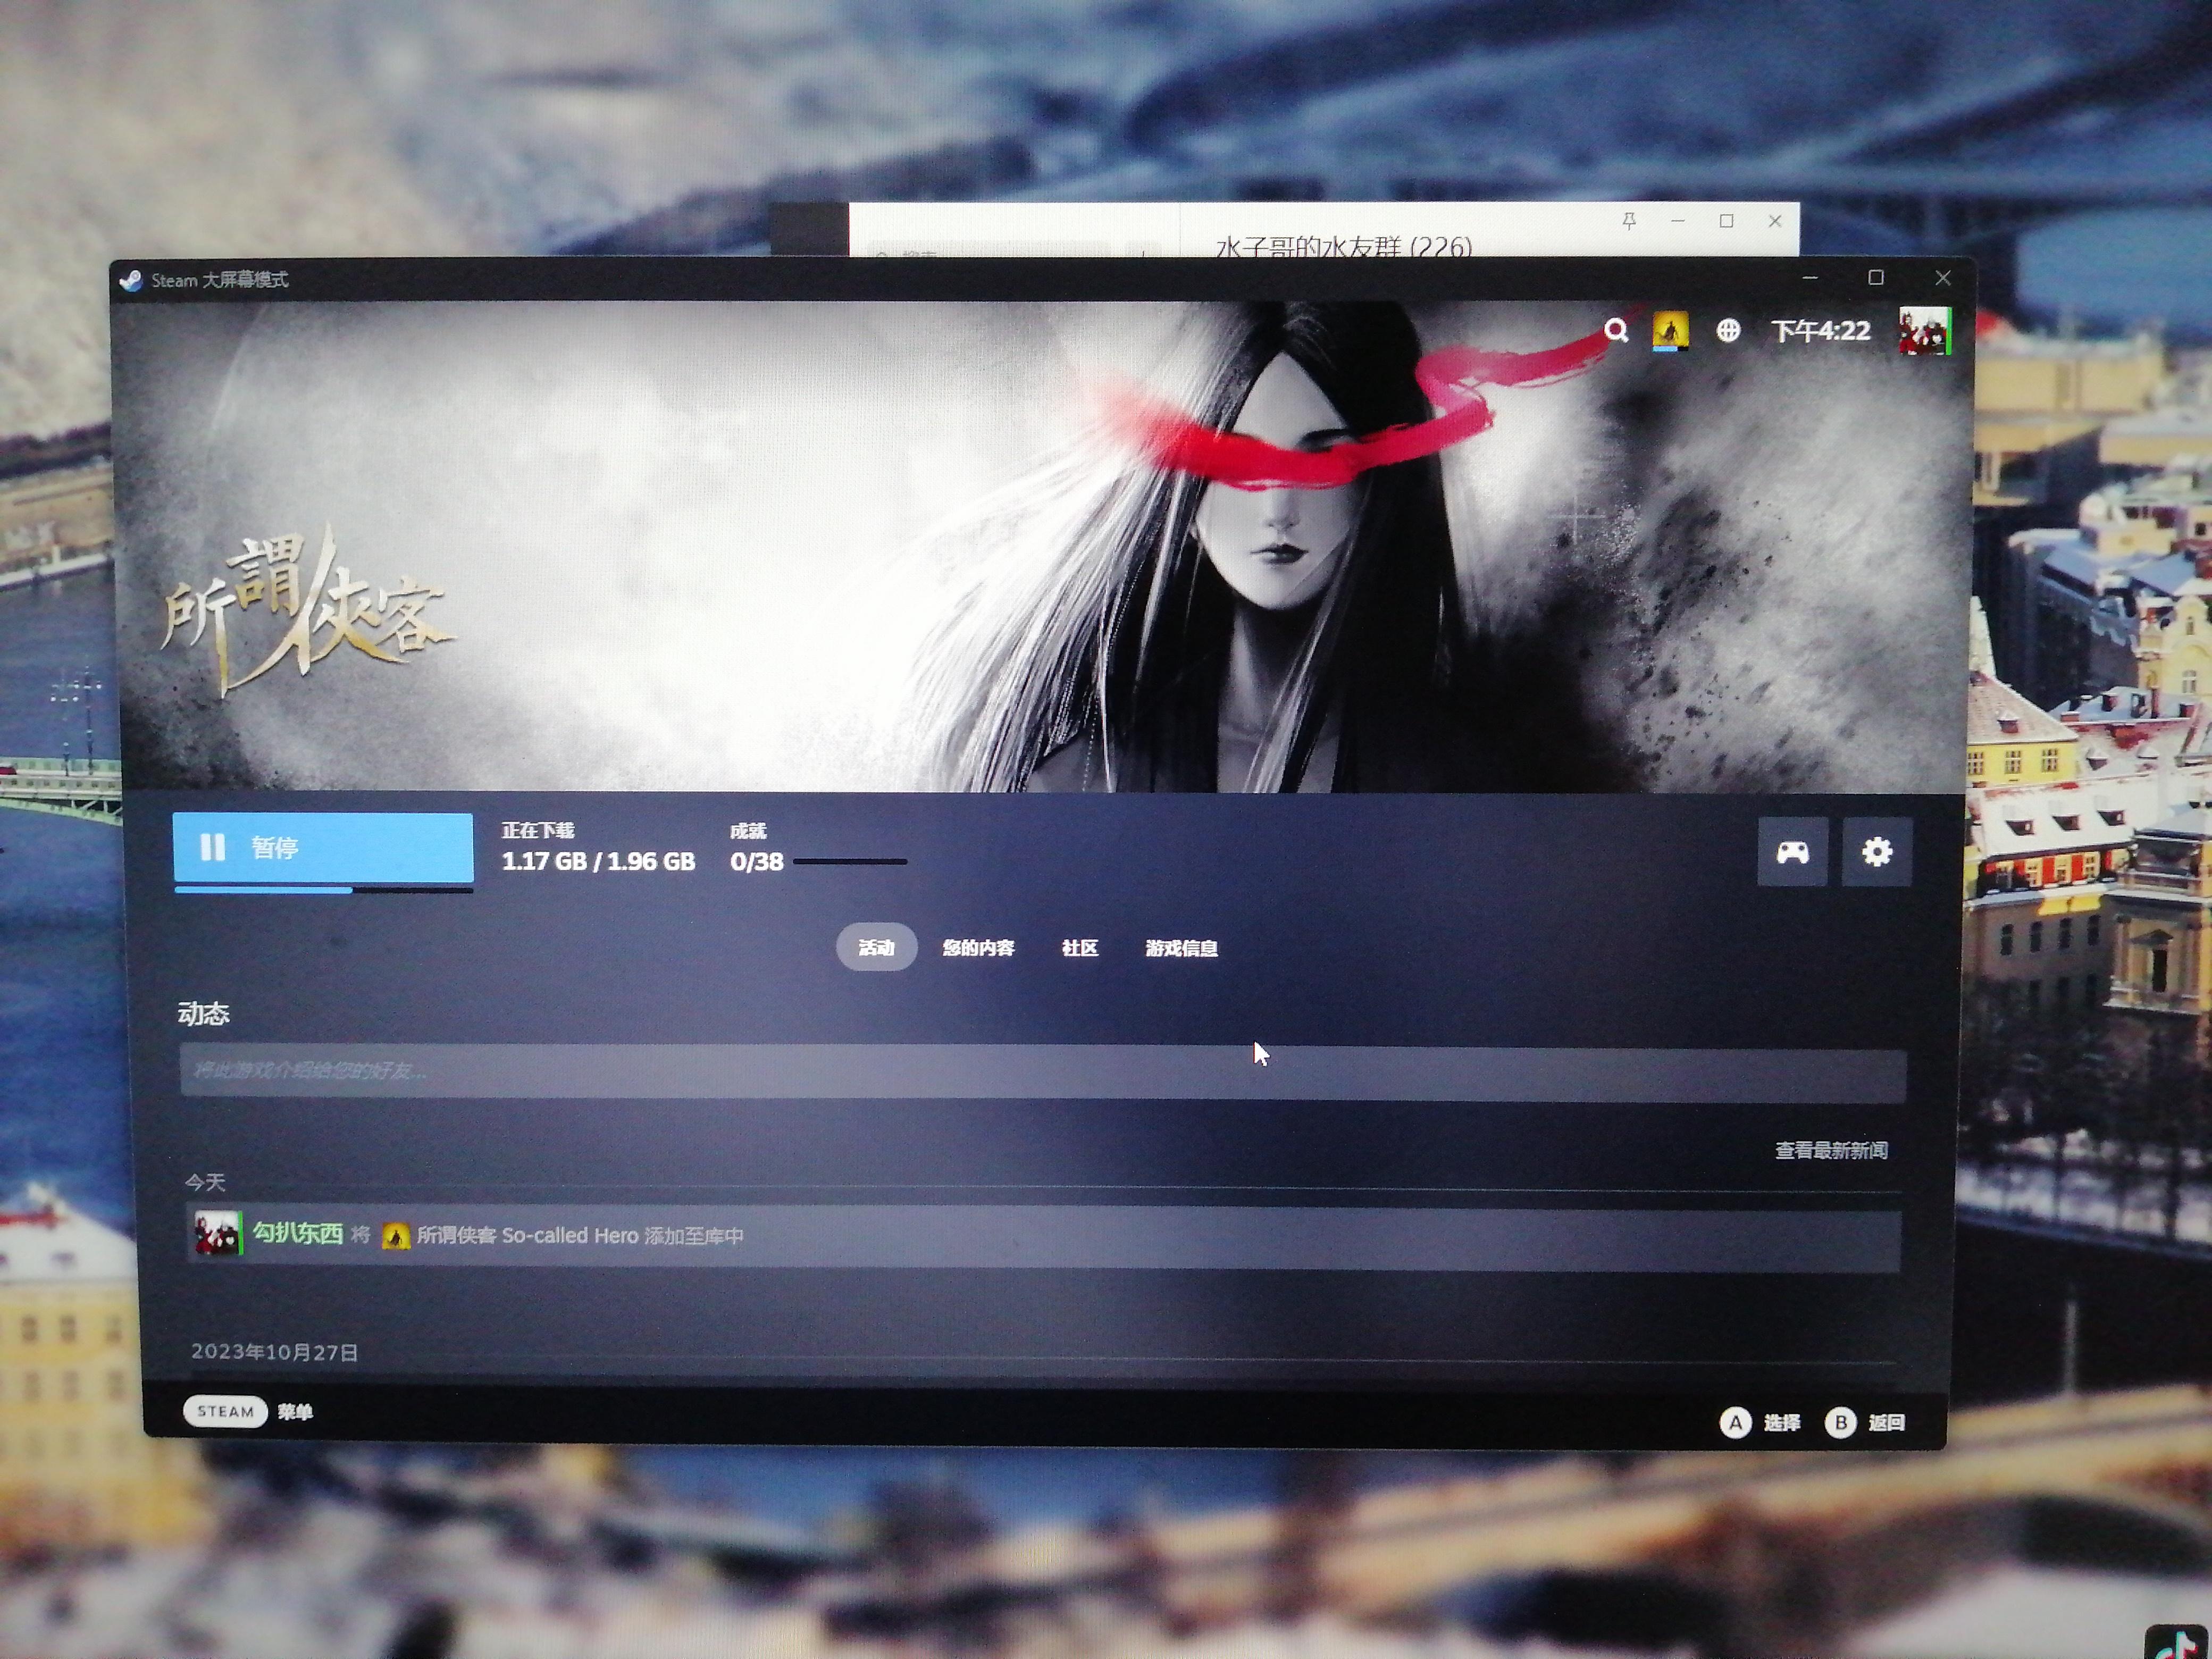The width and height of the screenshot is (2212, 1659).
Task: Maximize the Steam 大屏幕模式 window
Action: [x=1876, y=277]
